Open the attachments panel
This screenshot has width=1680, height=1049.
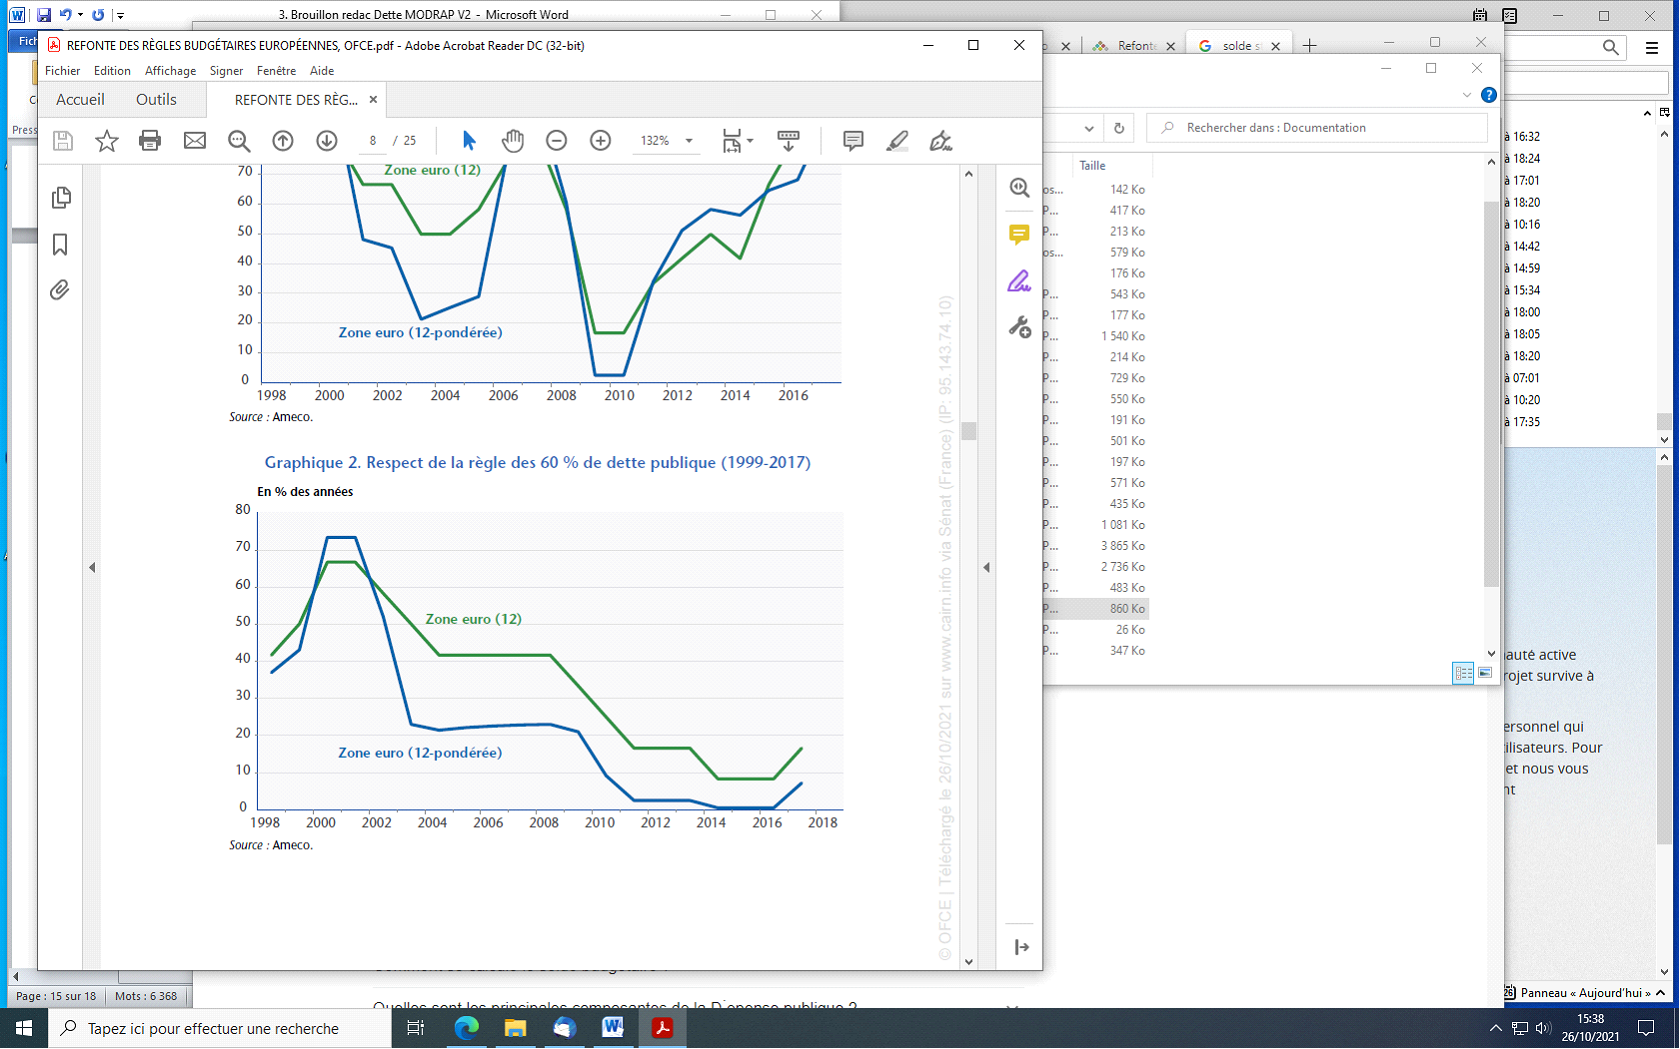point(60,291)
